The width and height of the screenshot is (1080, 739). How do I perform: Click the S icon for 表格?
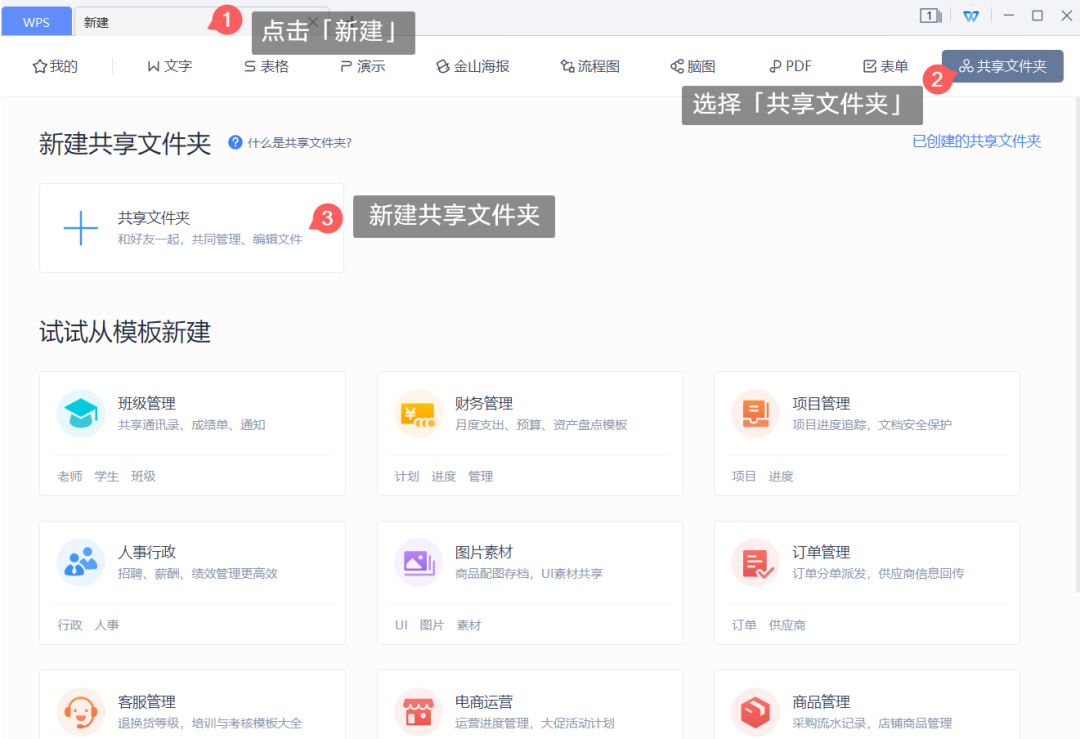coord(250,66)
